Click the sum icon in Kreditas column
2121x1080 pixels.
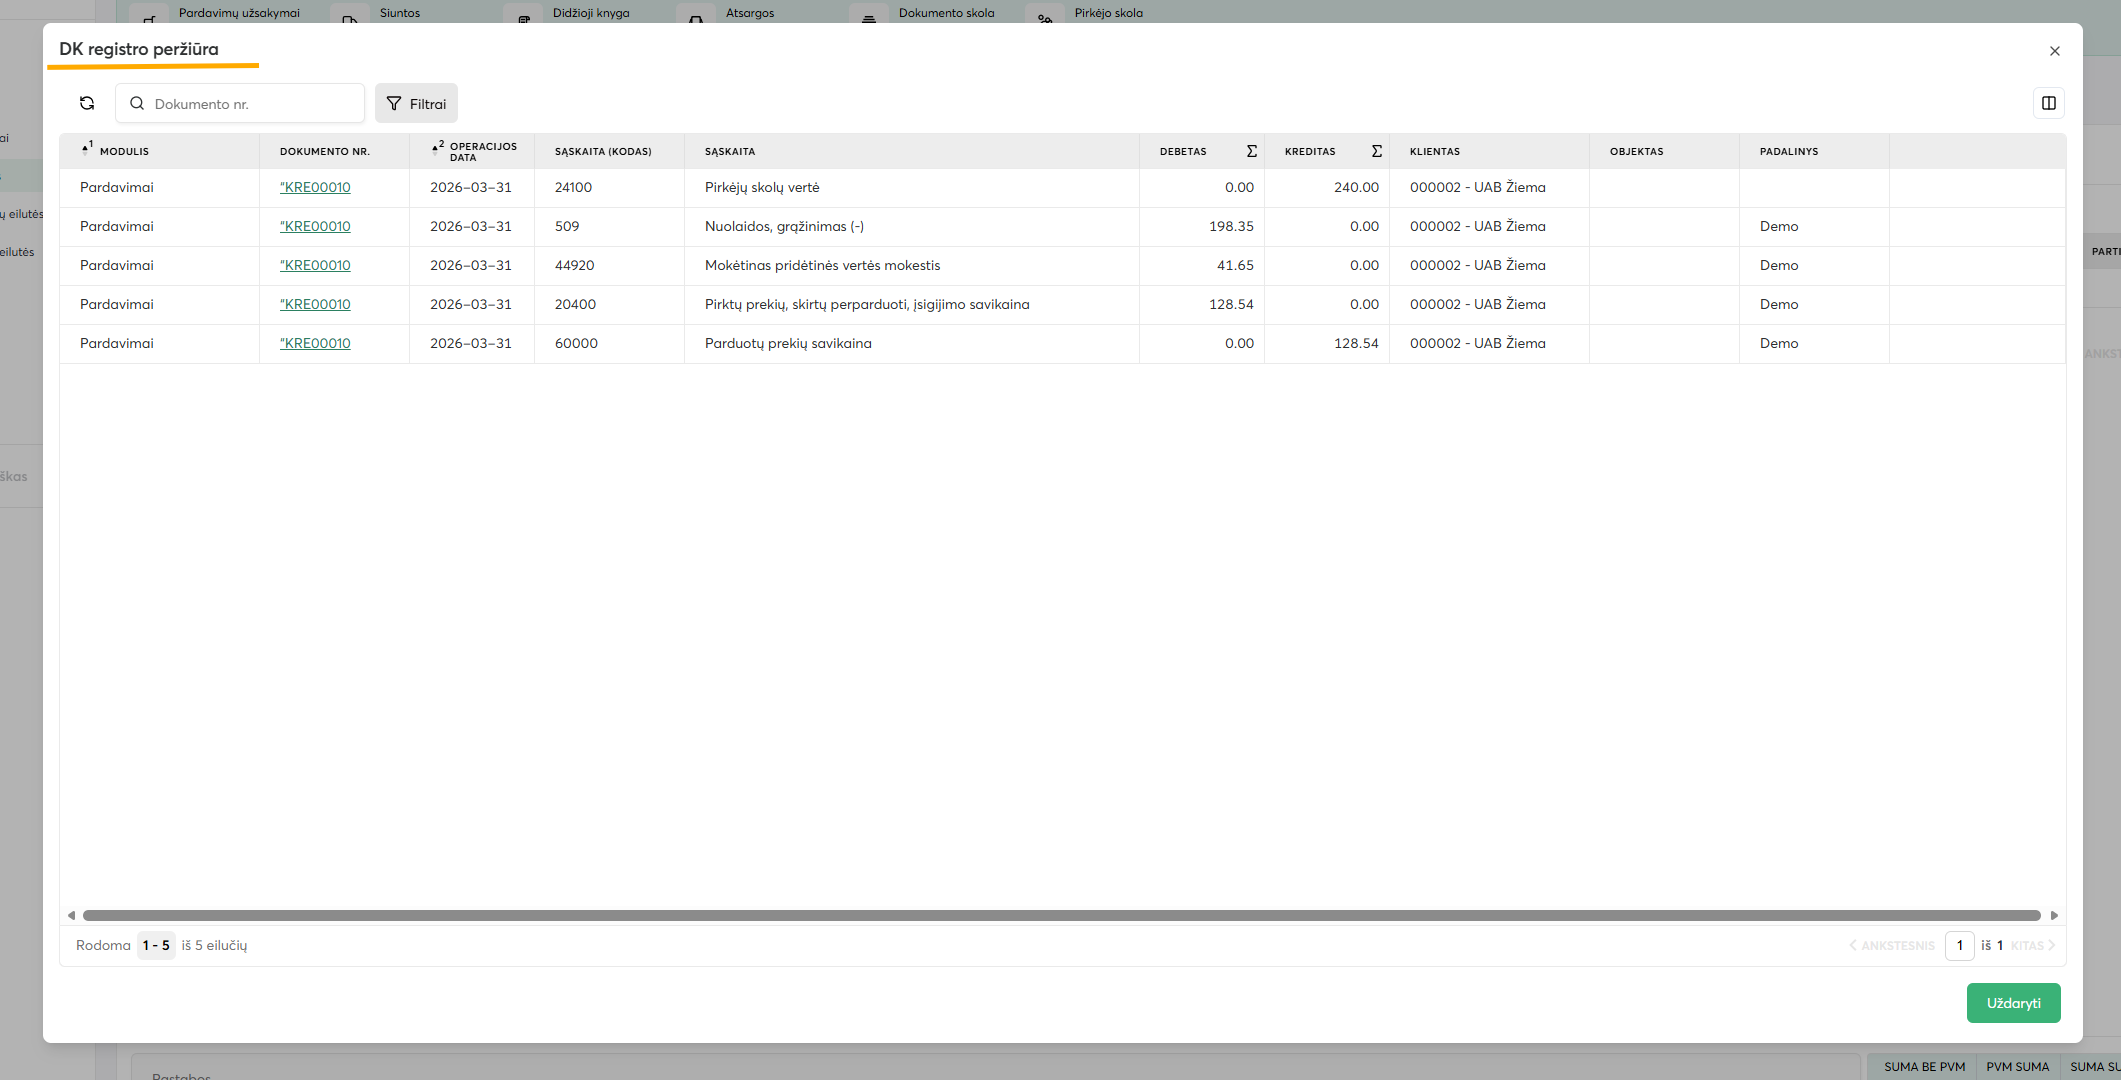[1376, 151]
